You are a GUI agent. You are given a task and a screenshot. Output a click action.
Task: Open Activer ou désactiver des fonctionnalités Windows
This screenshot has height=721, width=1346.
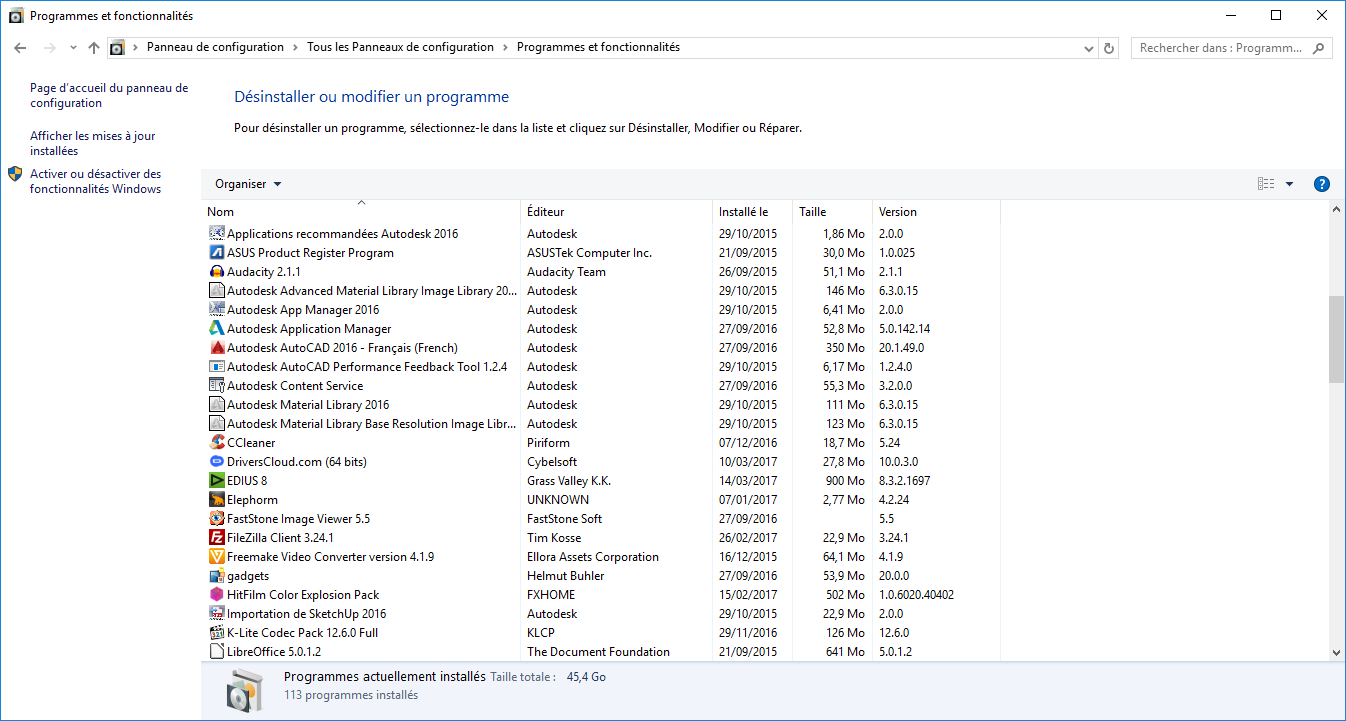coord(95,181)
